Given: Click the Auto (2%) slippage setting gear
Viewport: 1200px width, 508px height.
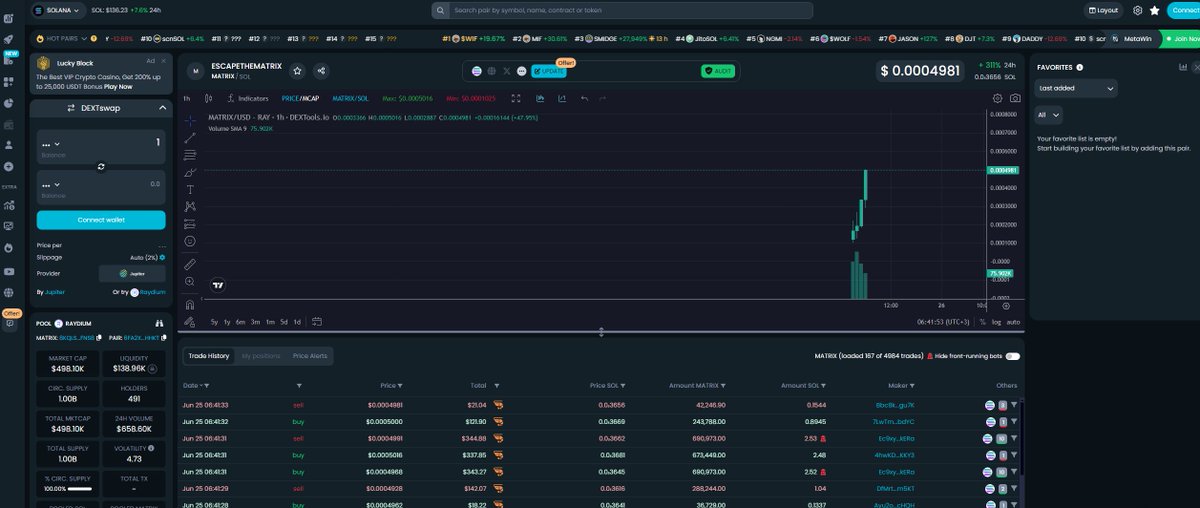Looking at the screenshot, I should pyautogui.click(x=163, y=257).
